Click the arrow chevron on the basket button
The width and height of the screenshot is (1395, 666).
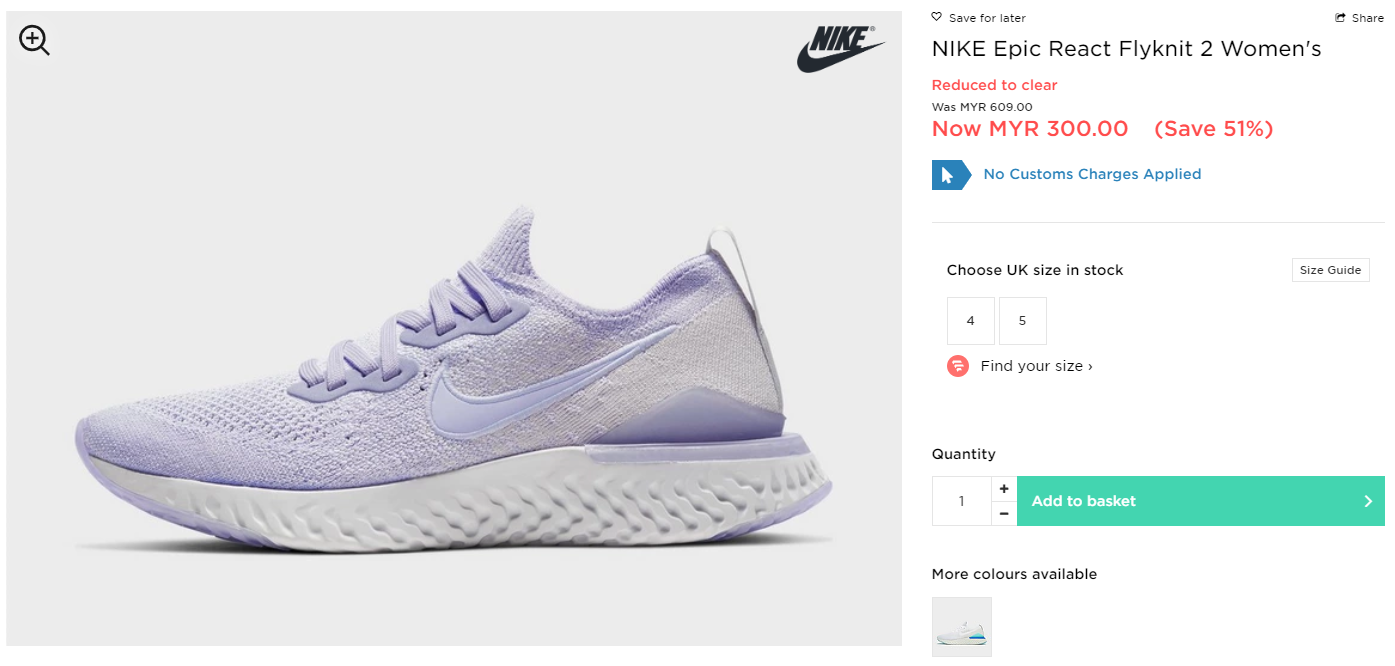[x=1368, y=501]
